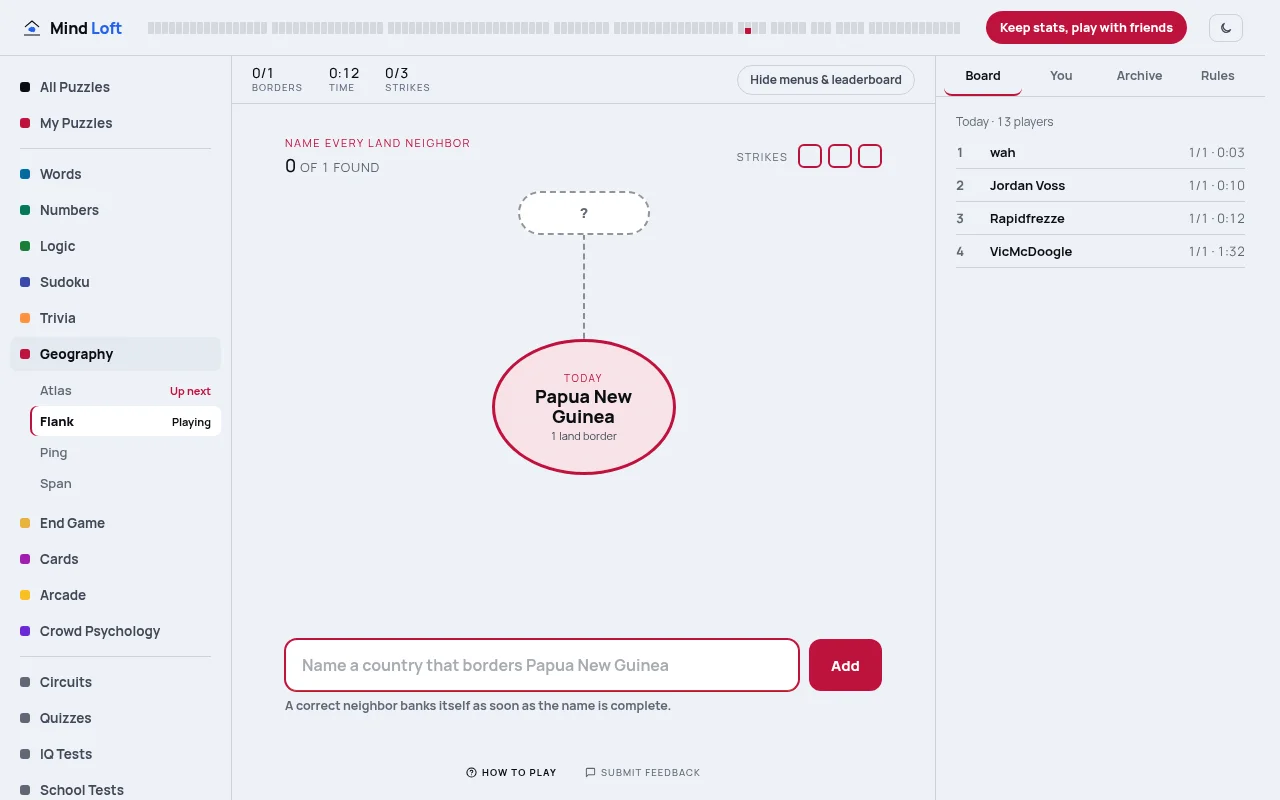
Task: Select leaderboard player wah
Action: coord(1100,153)
